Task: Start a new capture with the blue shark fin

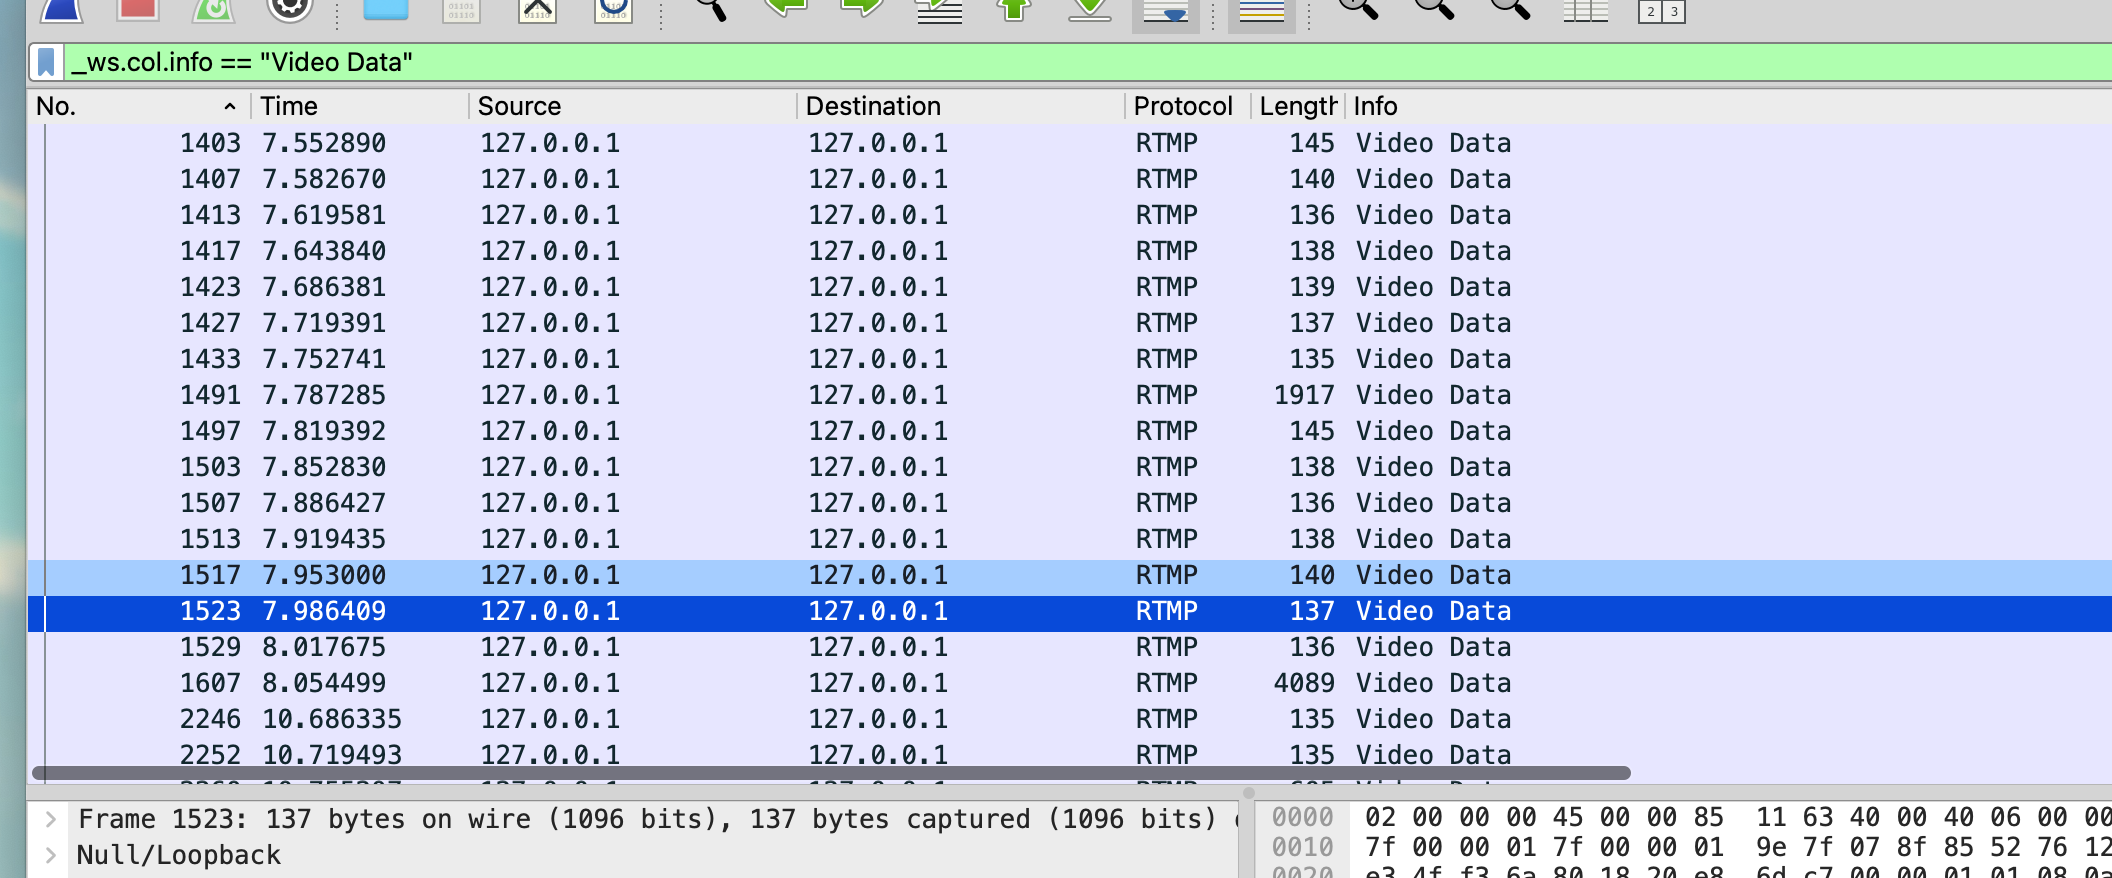Action: tap(62, 10)
